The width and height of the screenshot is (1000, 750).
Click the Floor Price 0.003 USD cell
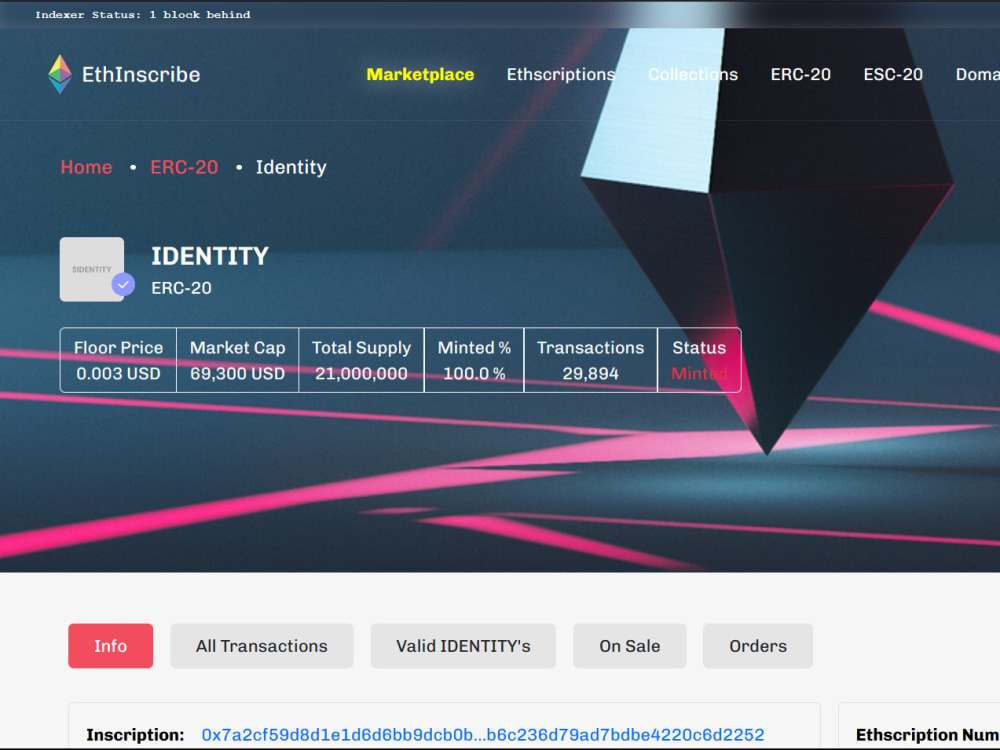(118, 360)
